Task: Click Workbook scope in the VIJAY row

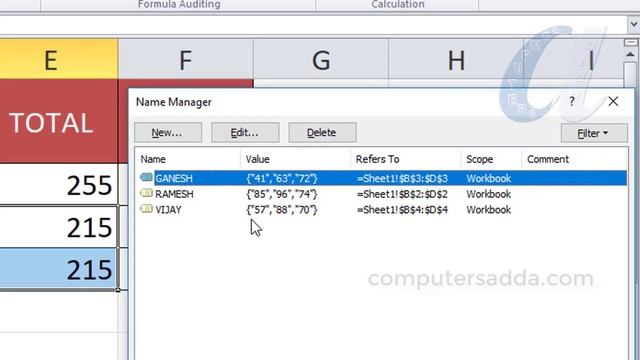Action: 489,209
